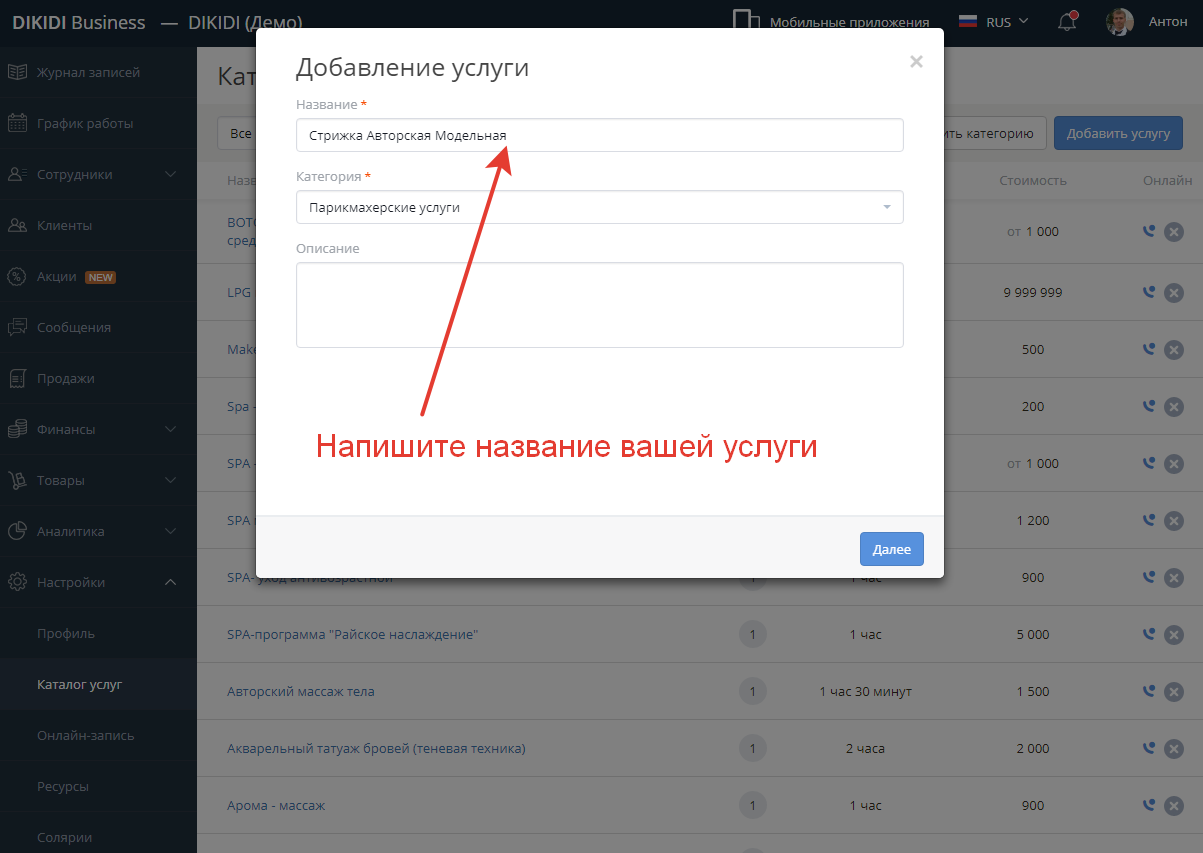Click DIKIDI Business logo
This screenshot has width=1203, height=853.
[79, 22]
